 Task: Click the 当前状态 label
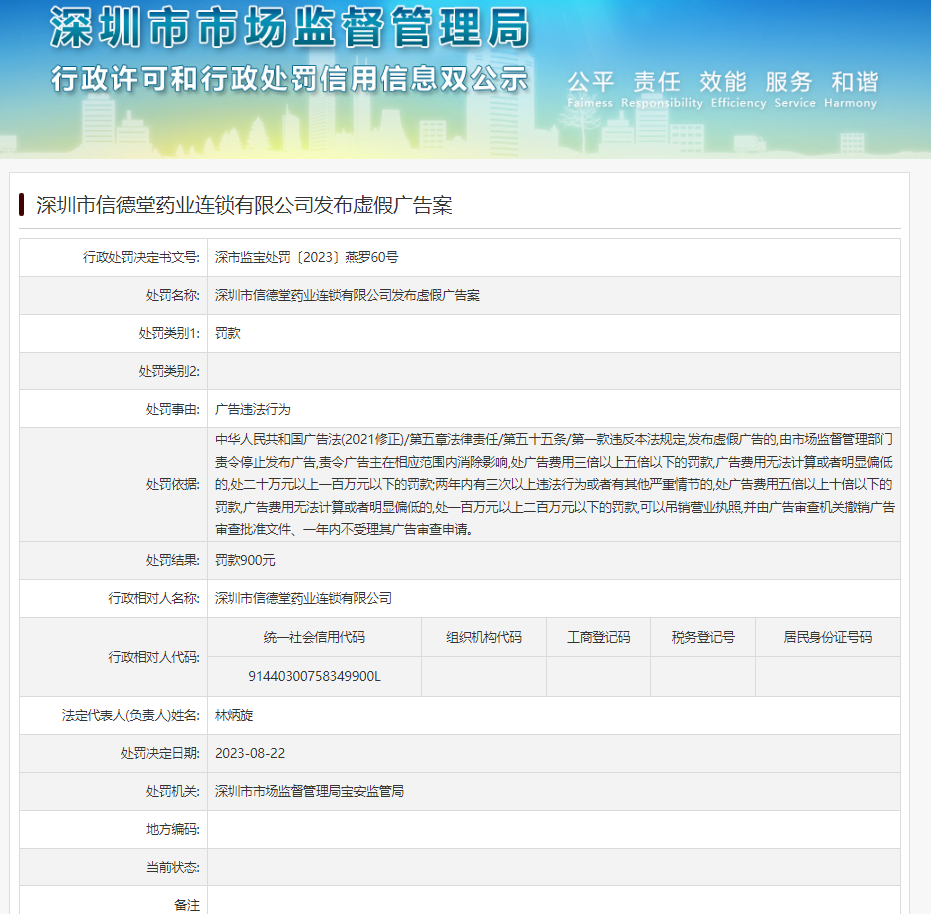(173, 867)
